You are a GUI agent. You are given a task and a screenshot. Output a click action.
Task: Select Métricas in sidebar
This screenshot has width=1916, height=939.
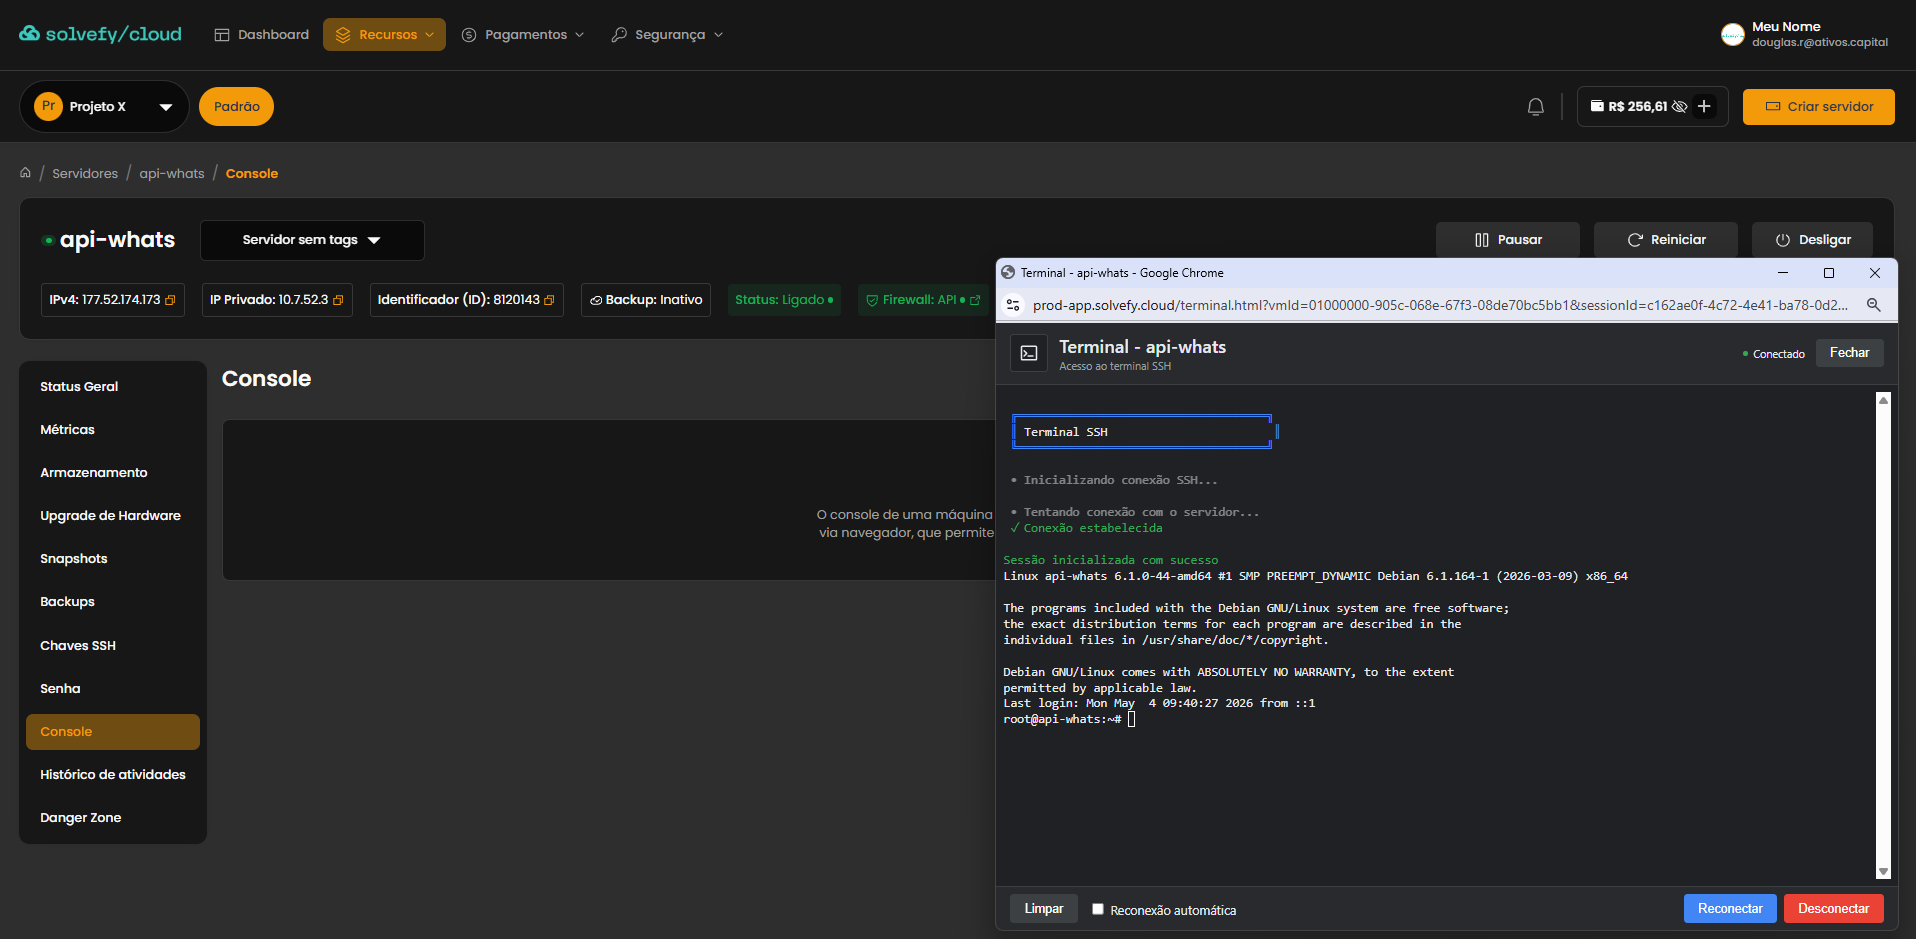(x=113, y=429)
